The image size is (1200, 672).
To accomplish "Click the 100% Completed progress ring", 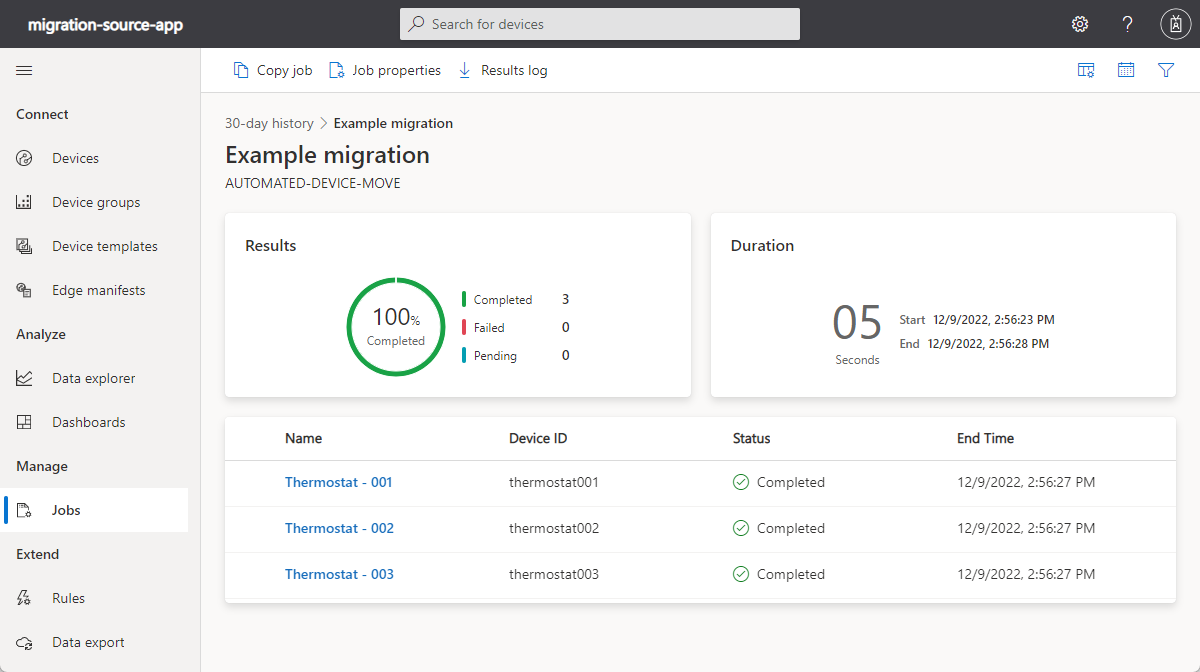I will (x=395, y=326).
